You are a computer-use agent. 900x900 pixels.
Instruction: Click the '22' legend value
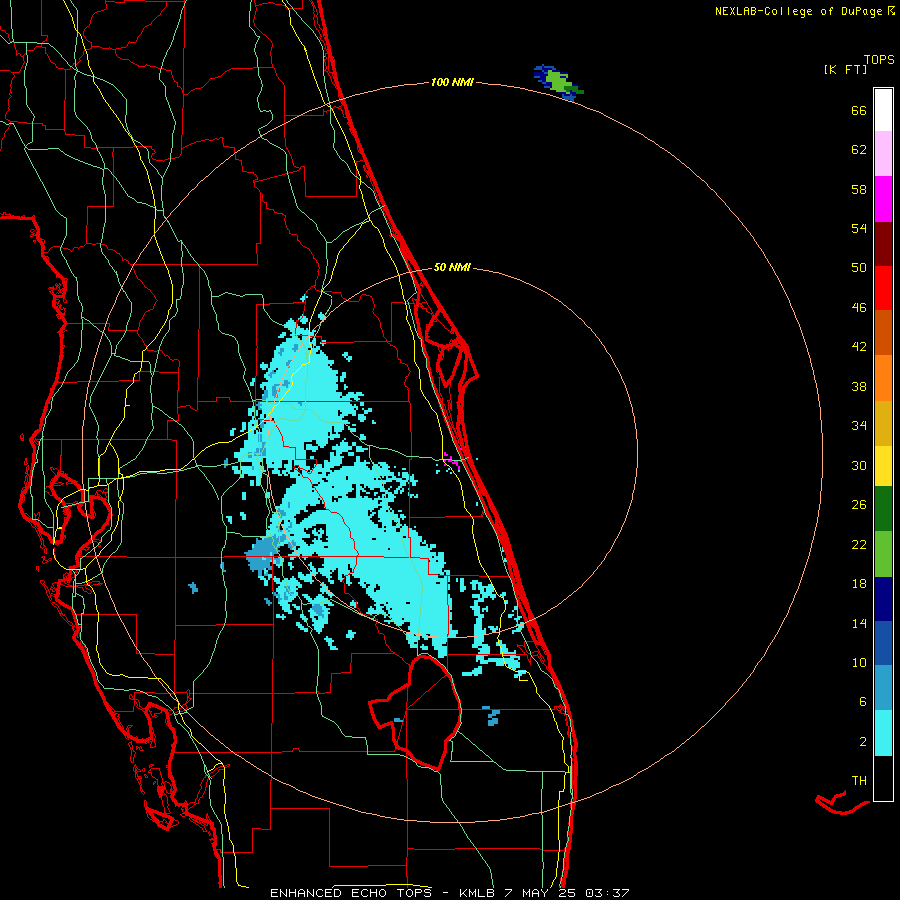coord(859,544)
